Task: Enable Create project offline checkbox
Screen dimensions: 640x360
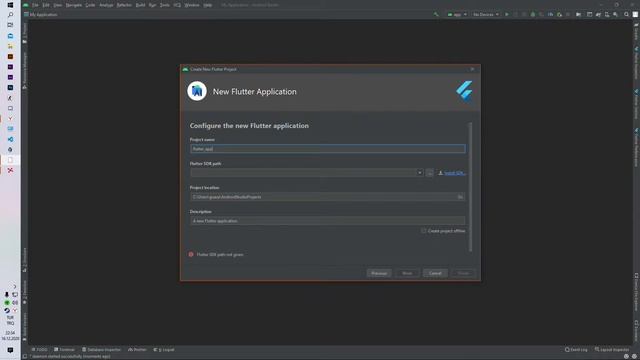Action: [x=424, y=231]
